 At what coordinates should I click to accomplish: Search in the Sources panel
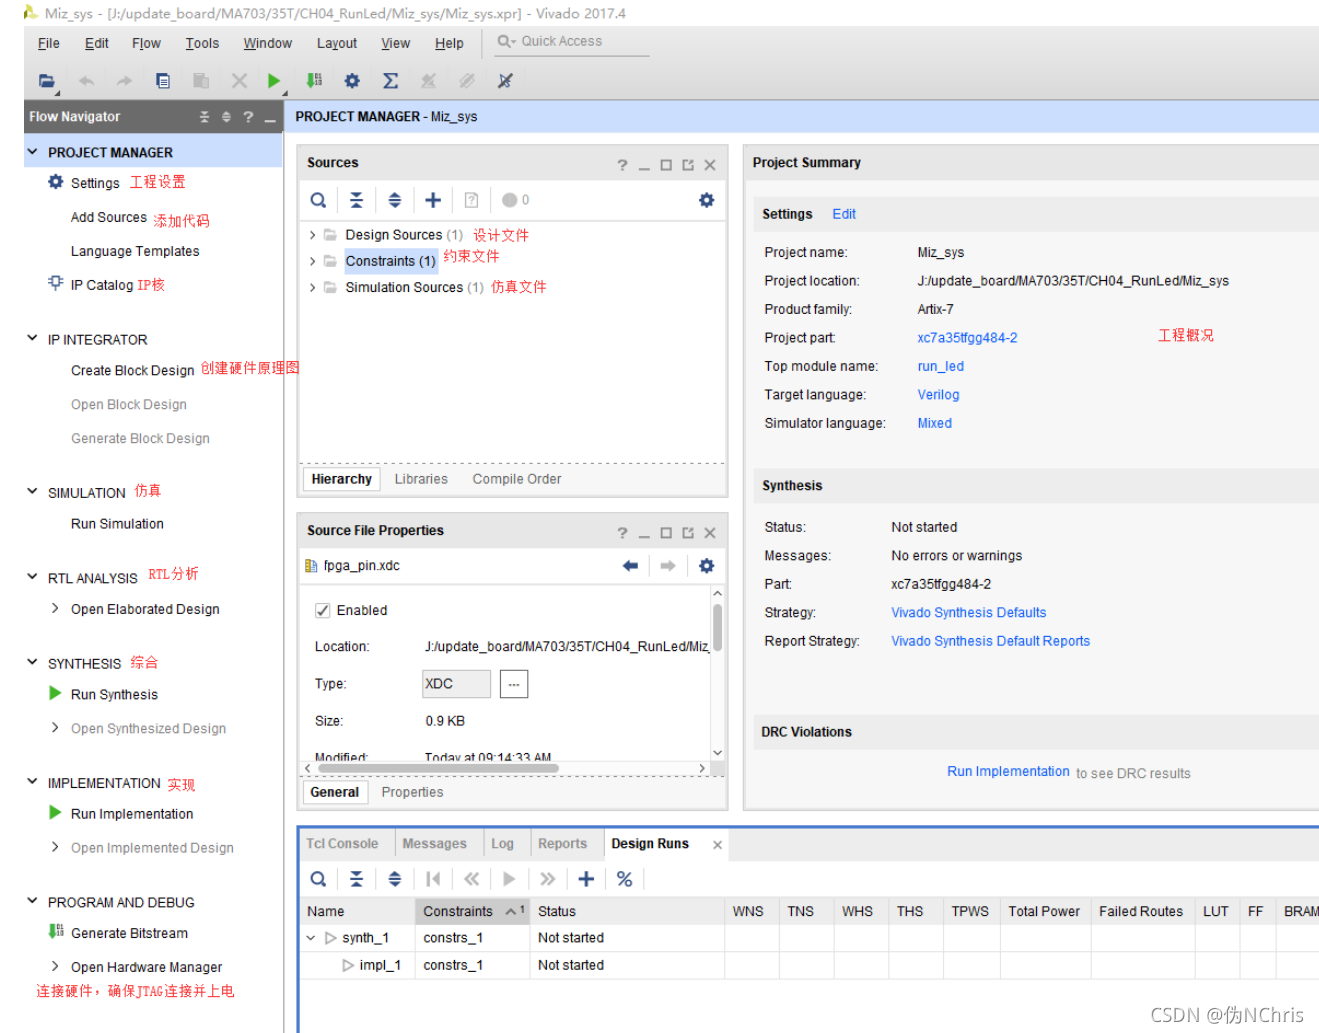(x=318, y=200)
